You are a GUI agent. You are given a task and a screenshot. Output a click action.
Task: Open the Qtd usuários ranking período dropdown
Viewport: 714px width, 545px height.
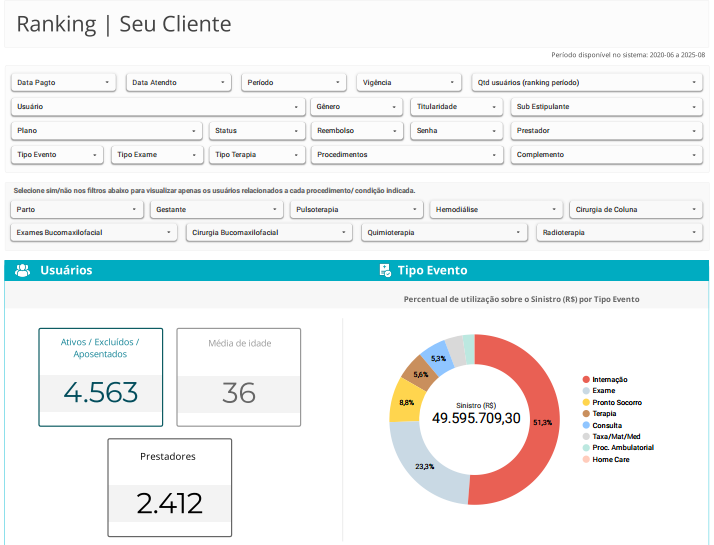point(585,82)
